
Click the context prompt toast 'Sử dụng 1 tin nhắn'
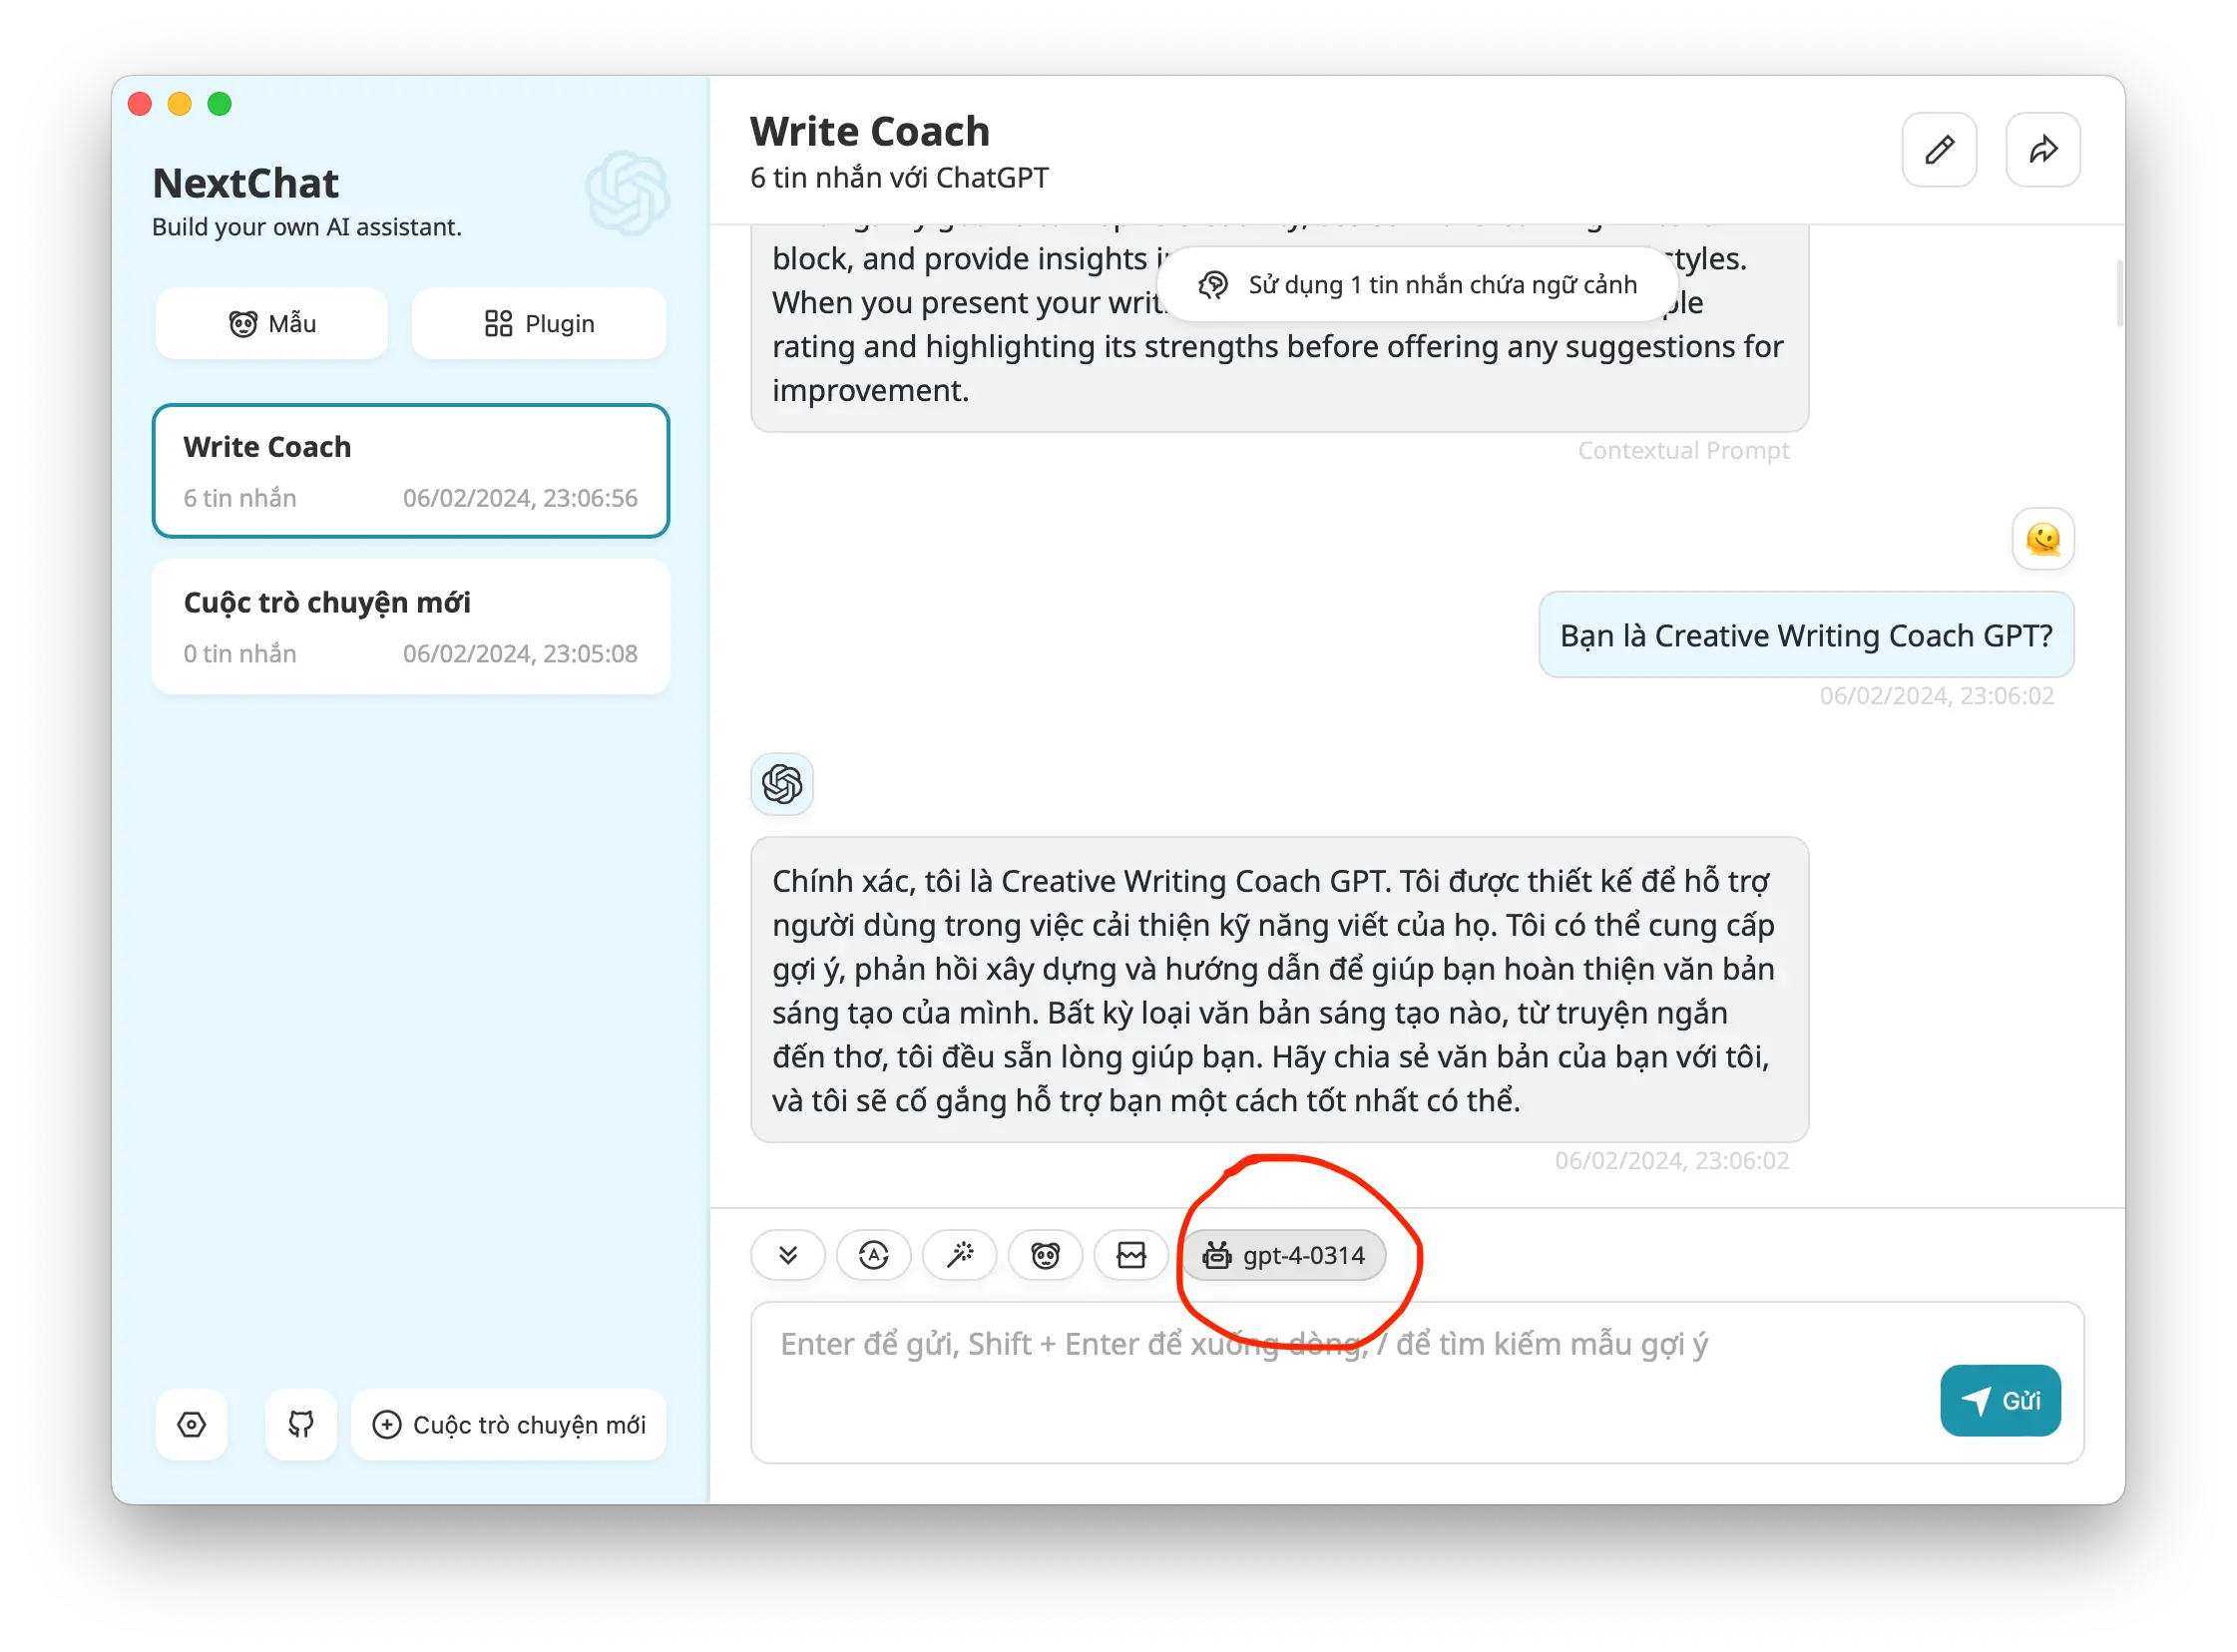tap(1417, 285)
